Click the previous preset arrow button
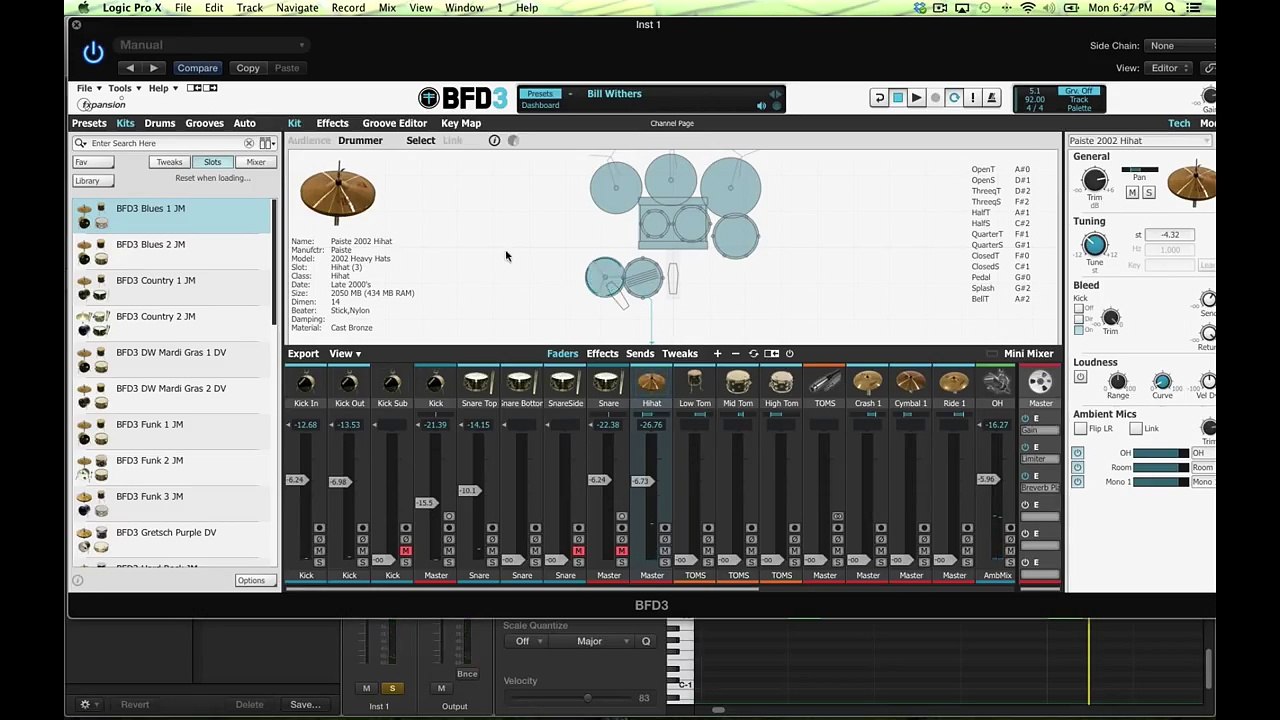1280x720 pixels. click(130, 68)
